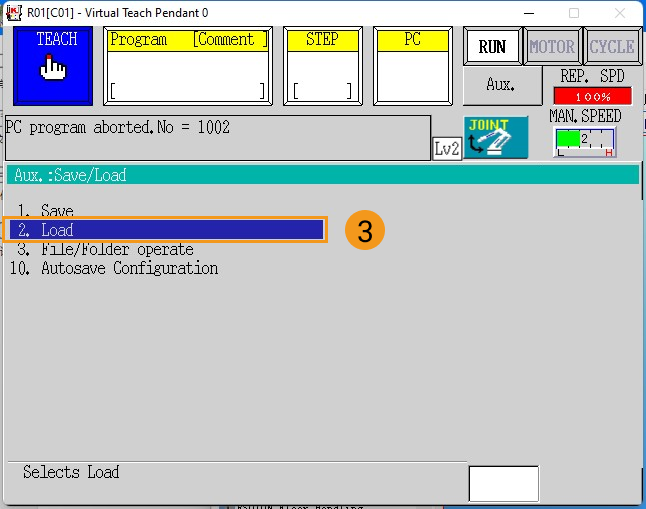Click the Lv2 level indicator
Image resolution: width=646 pixels, height=509 pixels.
tap(447, 149)
